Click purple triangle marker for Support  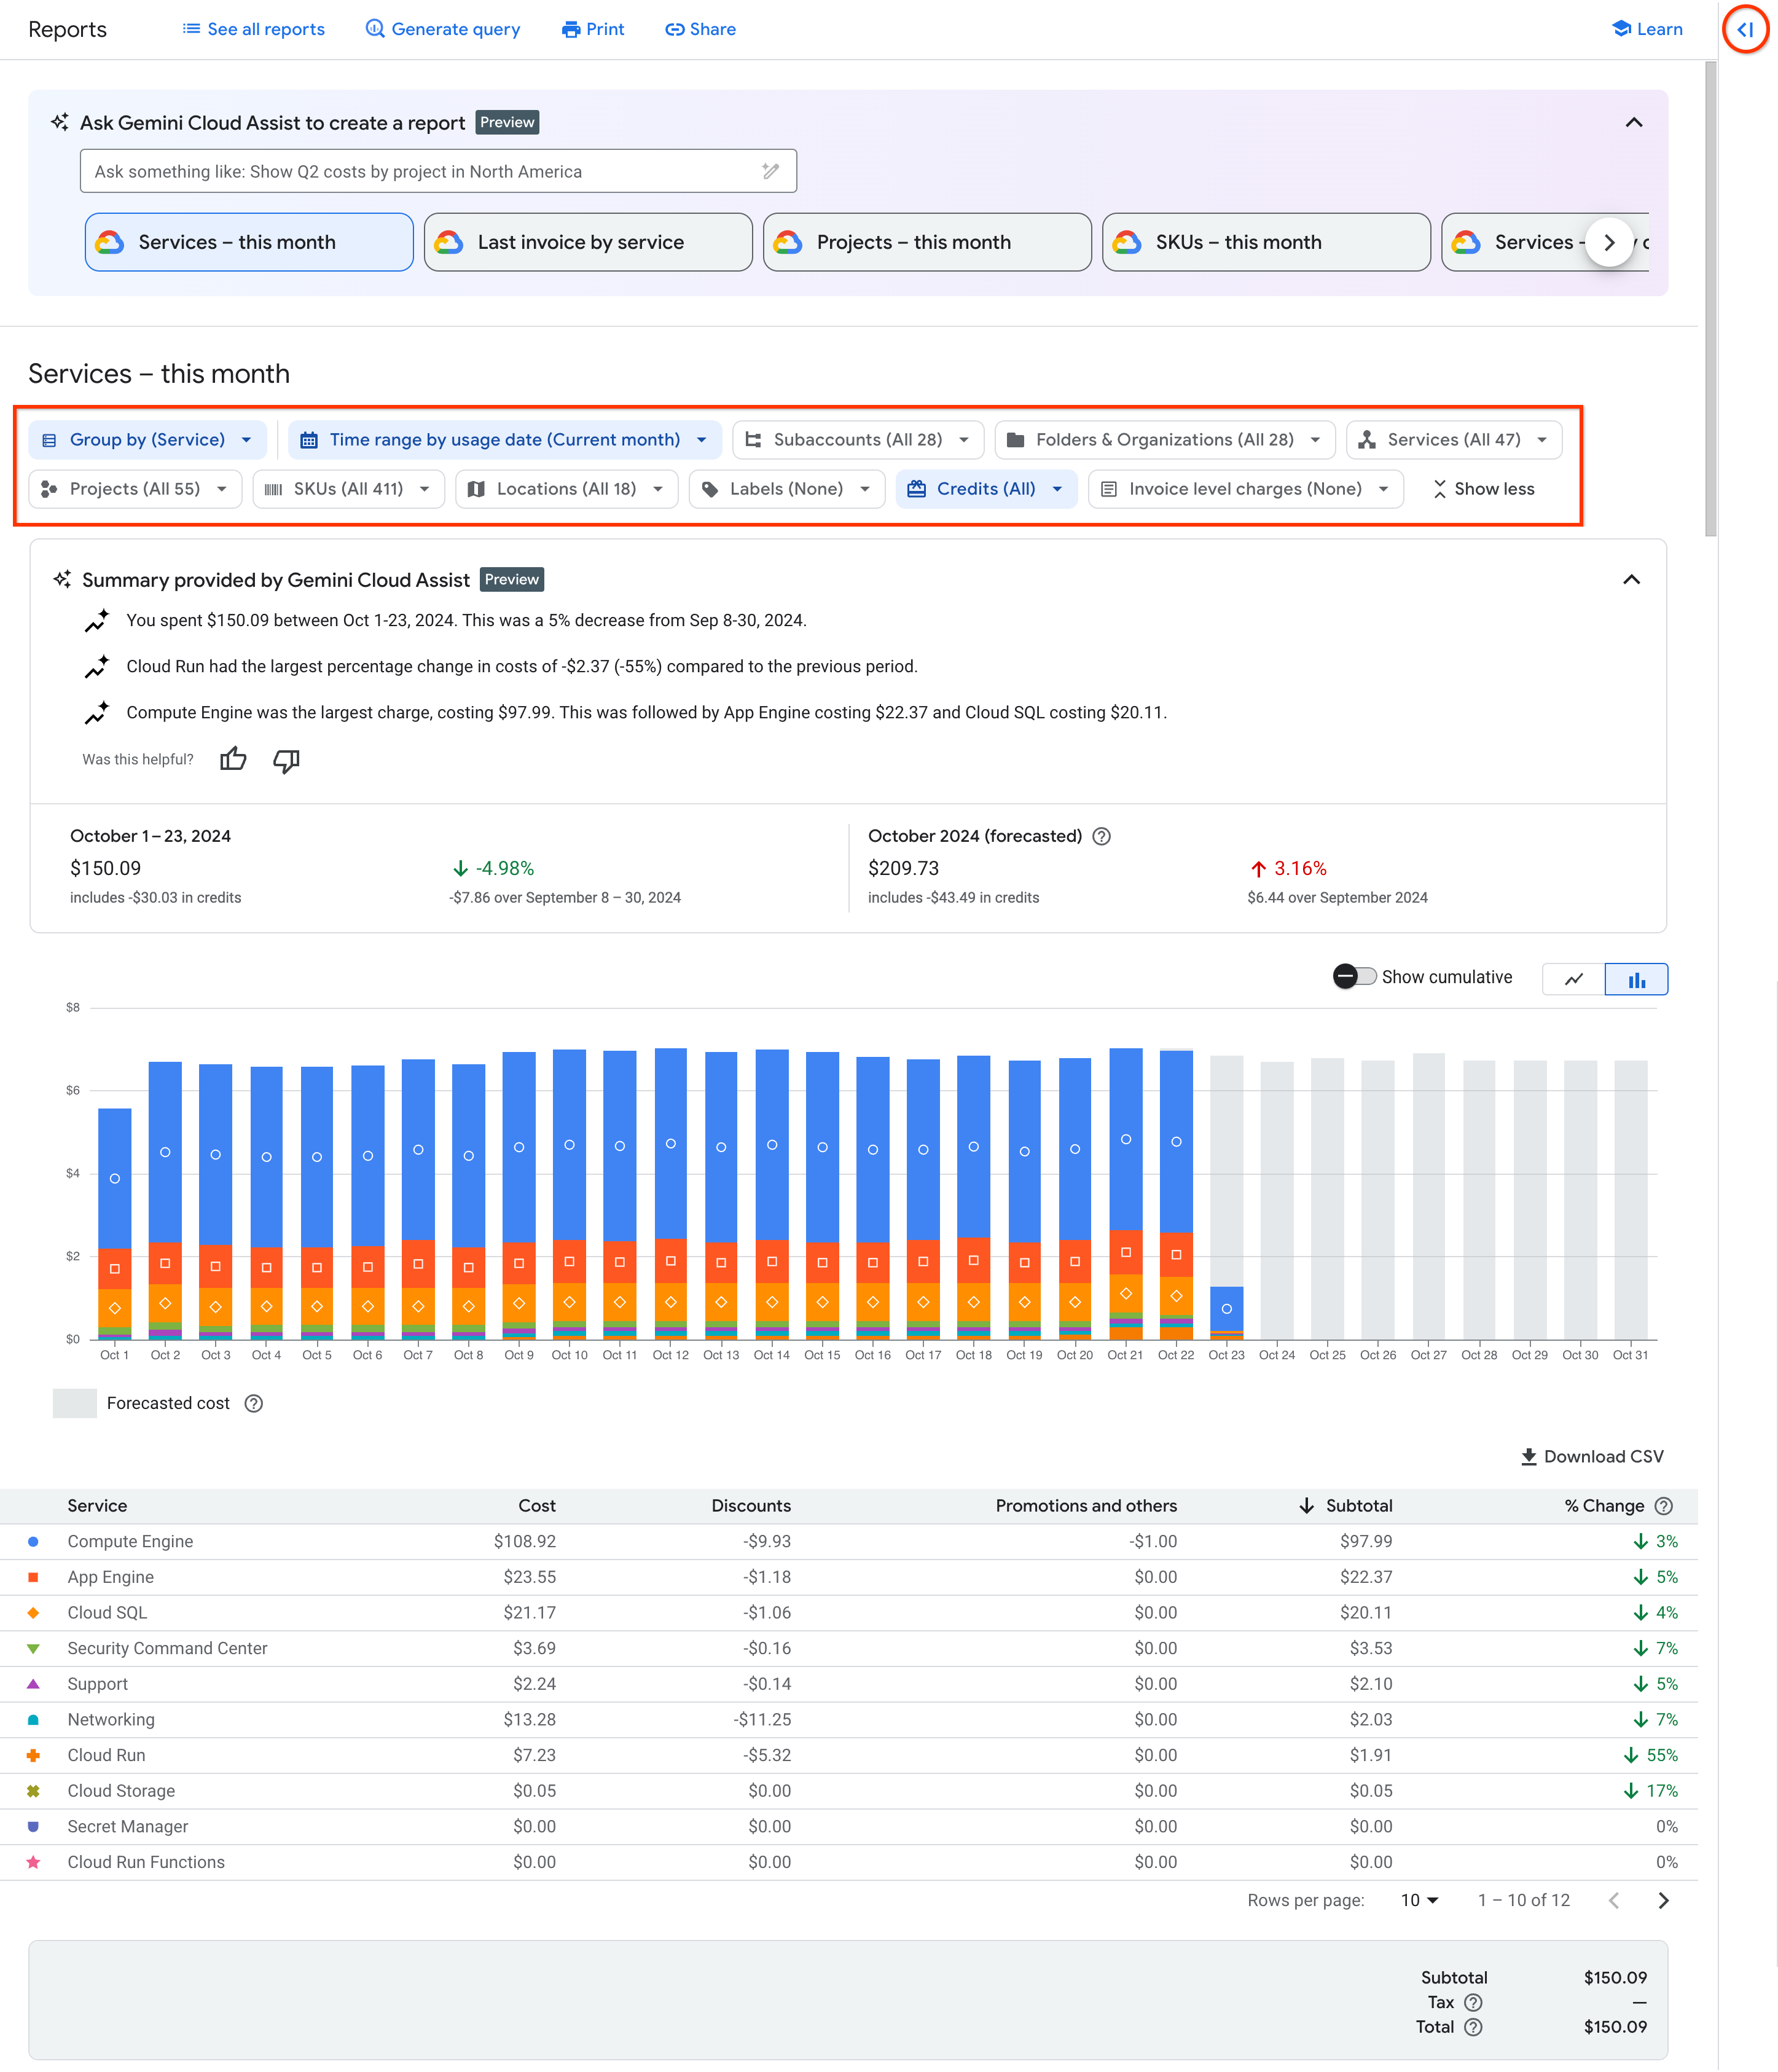(33, 1684)
